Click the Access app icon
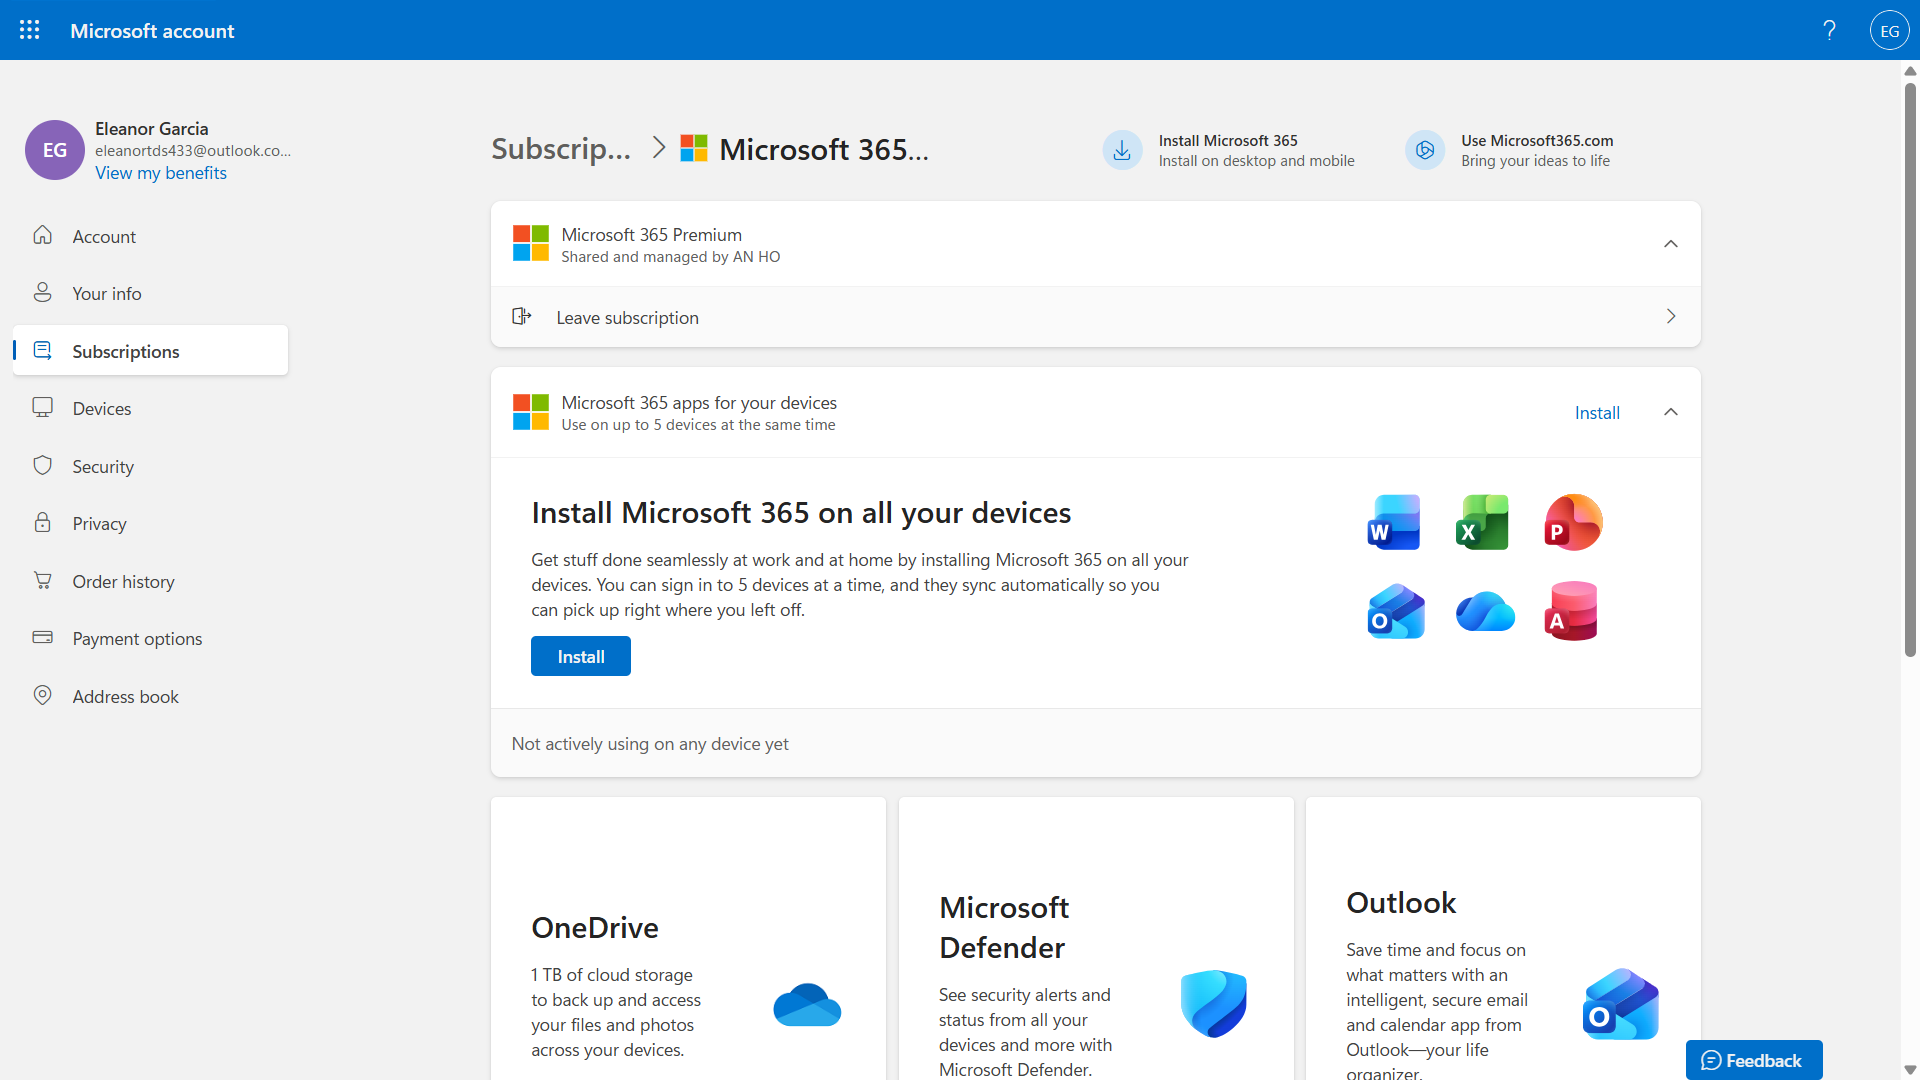Screen dimensions: 1920x1080 pos(1571,611)
